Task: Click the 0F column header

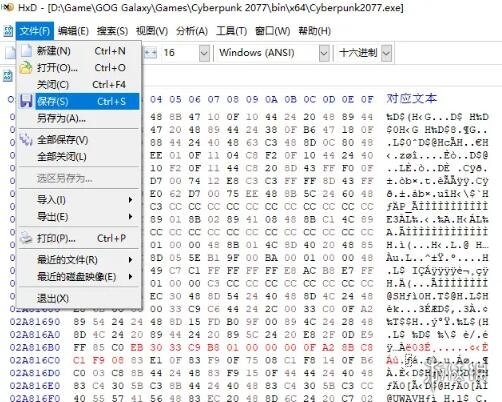Action: (x=367, y=99)
